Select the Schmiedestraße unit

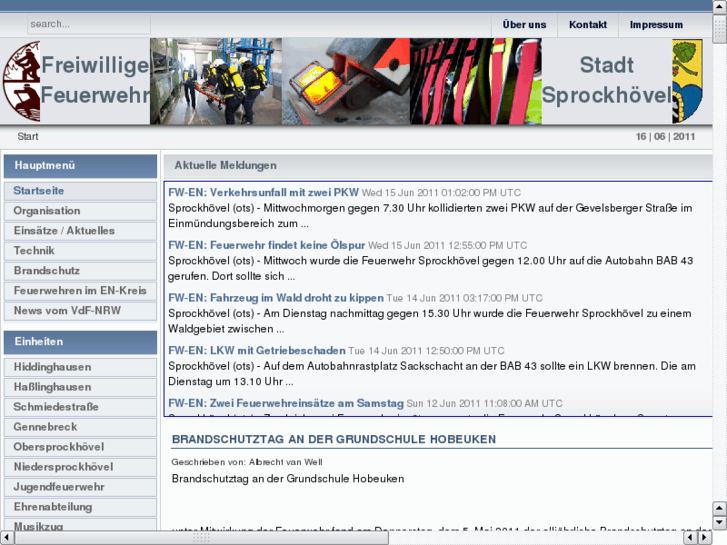coord(80,407)
